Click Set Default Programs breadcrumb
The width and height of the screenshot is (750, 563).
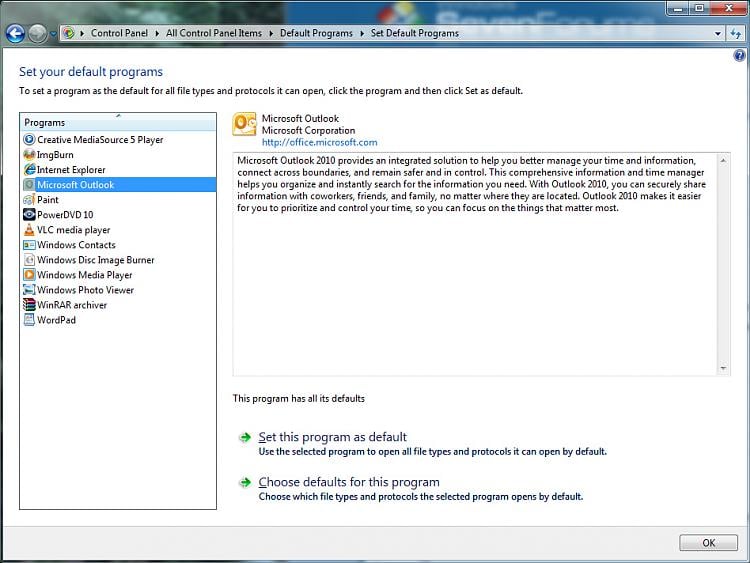click(415, 33)
